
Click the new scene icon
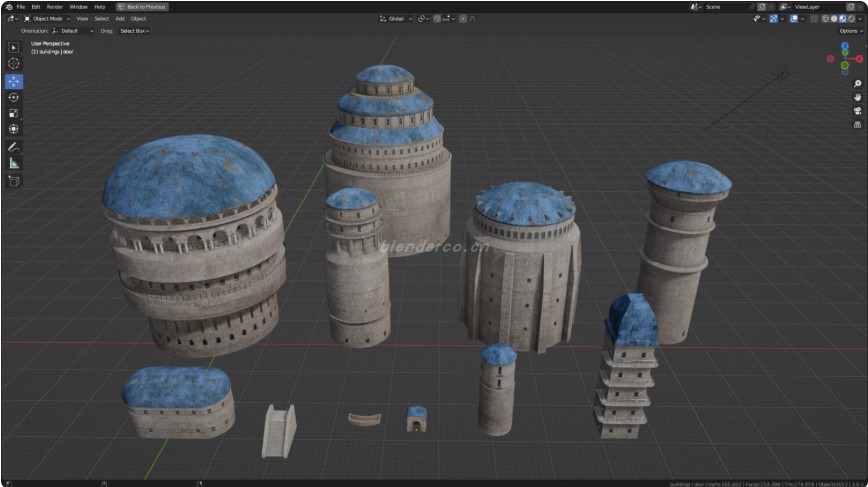[x=762, y=7]
